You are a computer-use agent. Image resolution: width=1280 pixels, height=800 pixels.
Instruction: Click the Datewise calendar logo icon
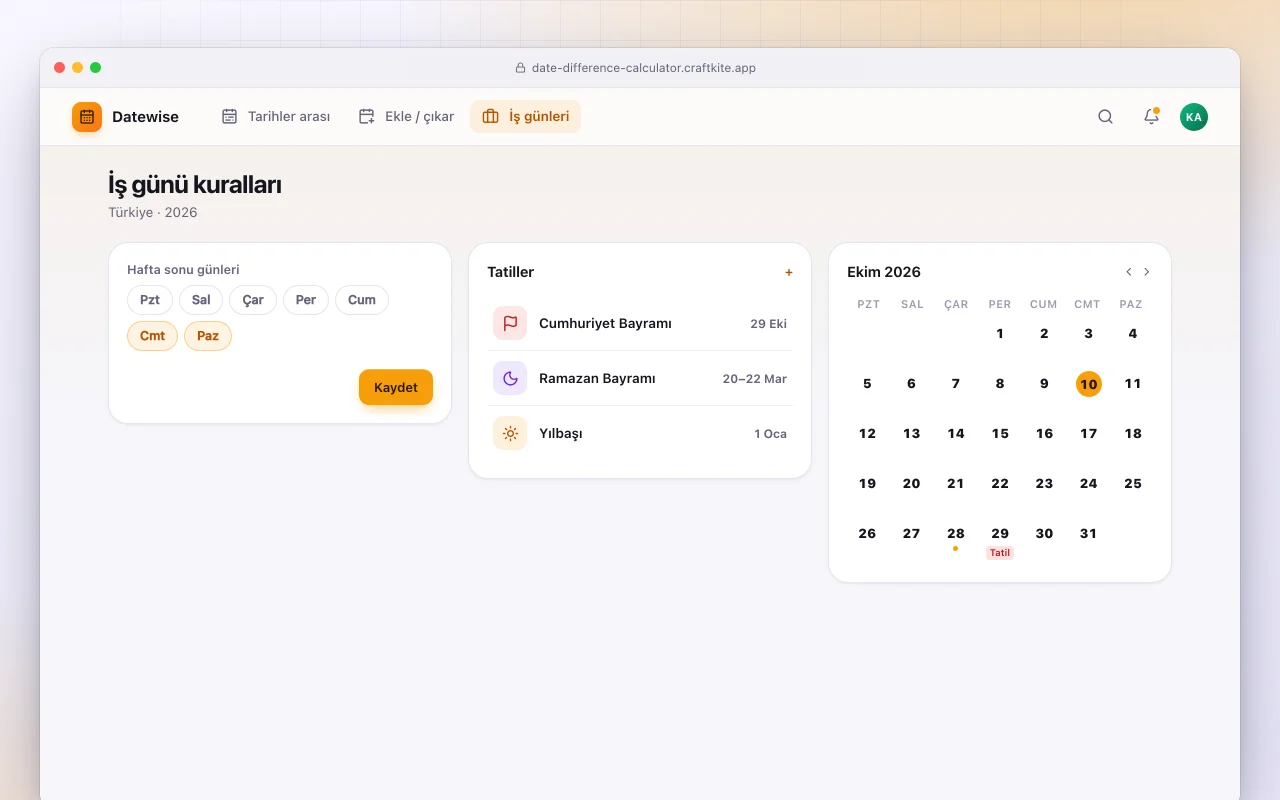point(87,117)
